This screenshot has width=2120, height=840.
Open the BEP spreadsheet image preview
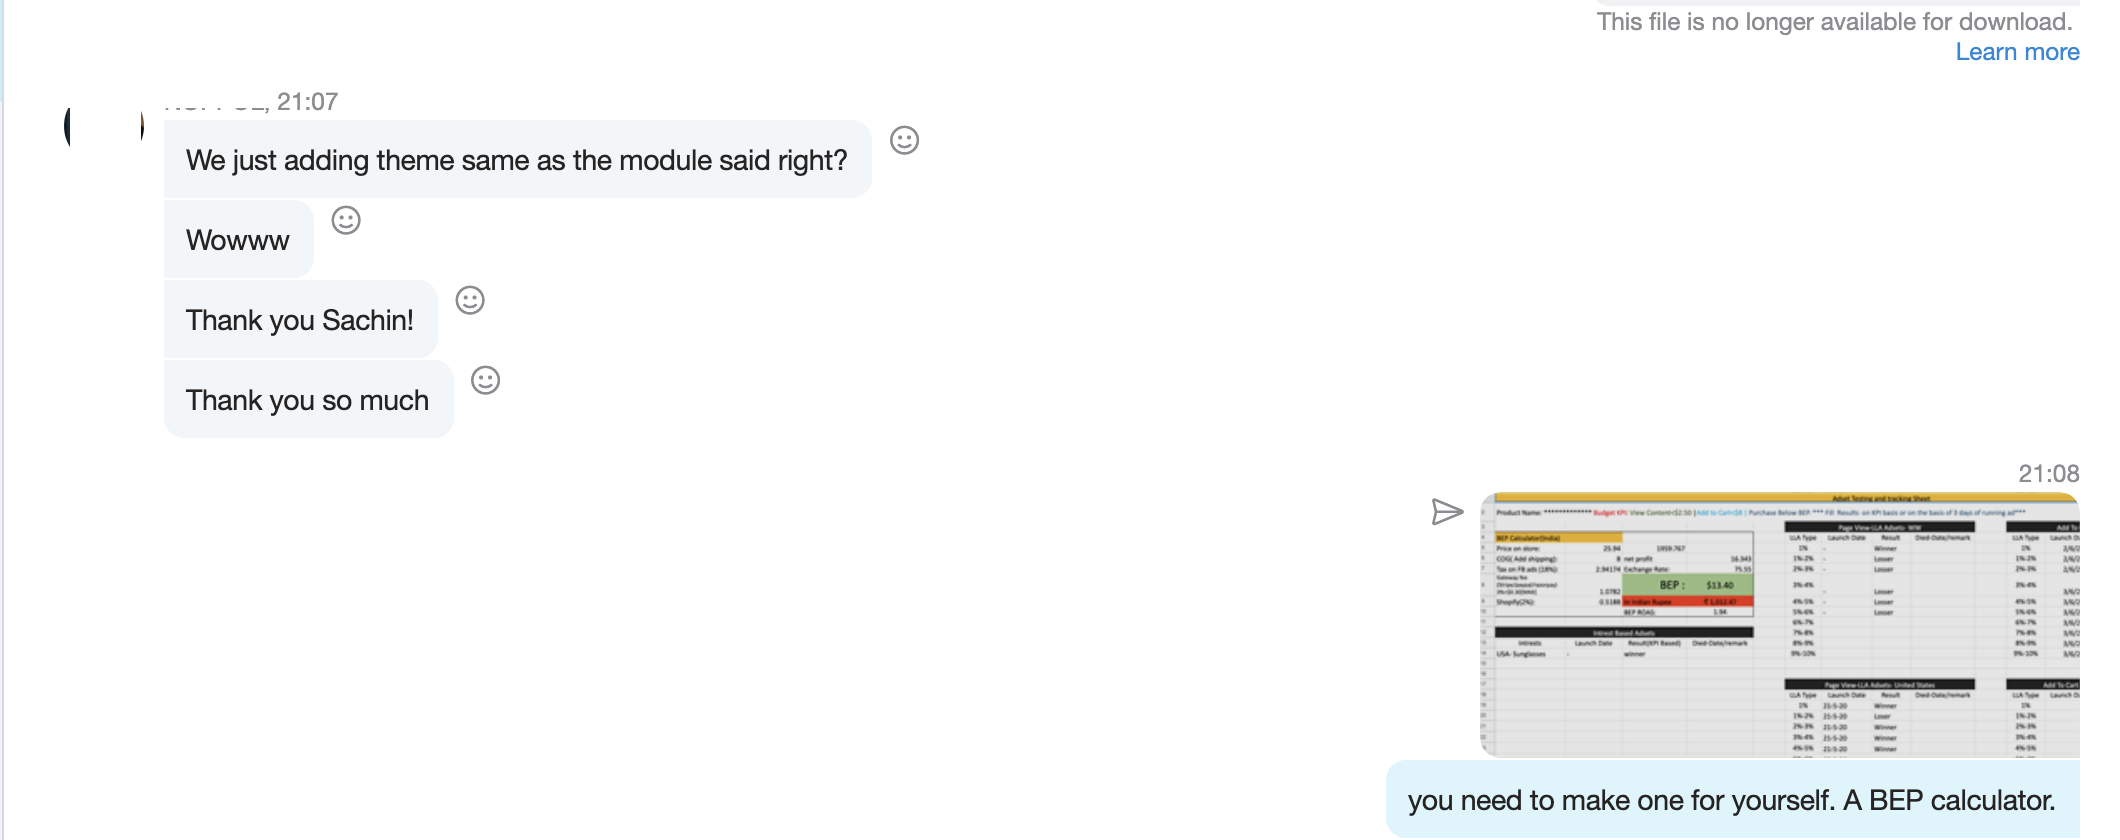tap(1780, 624)
